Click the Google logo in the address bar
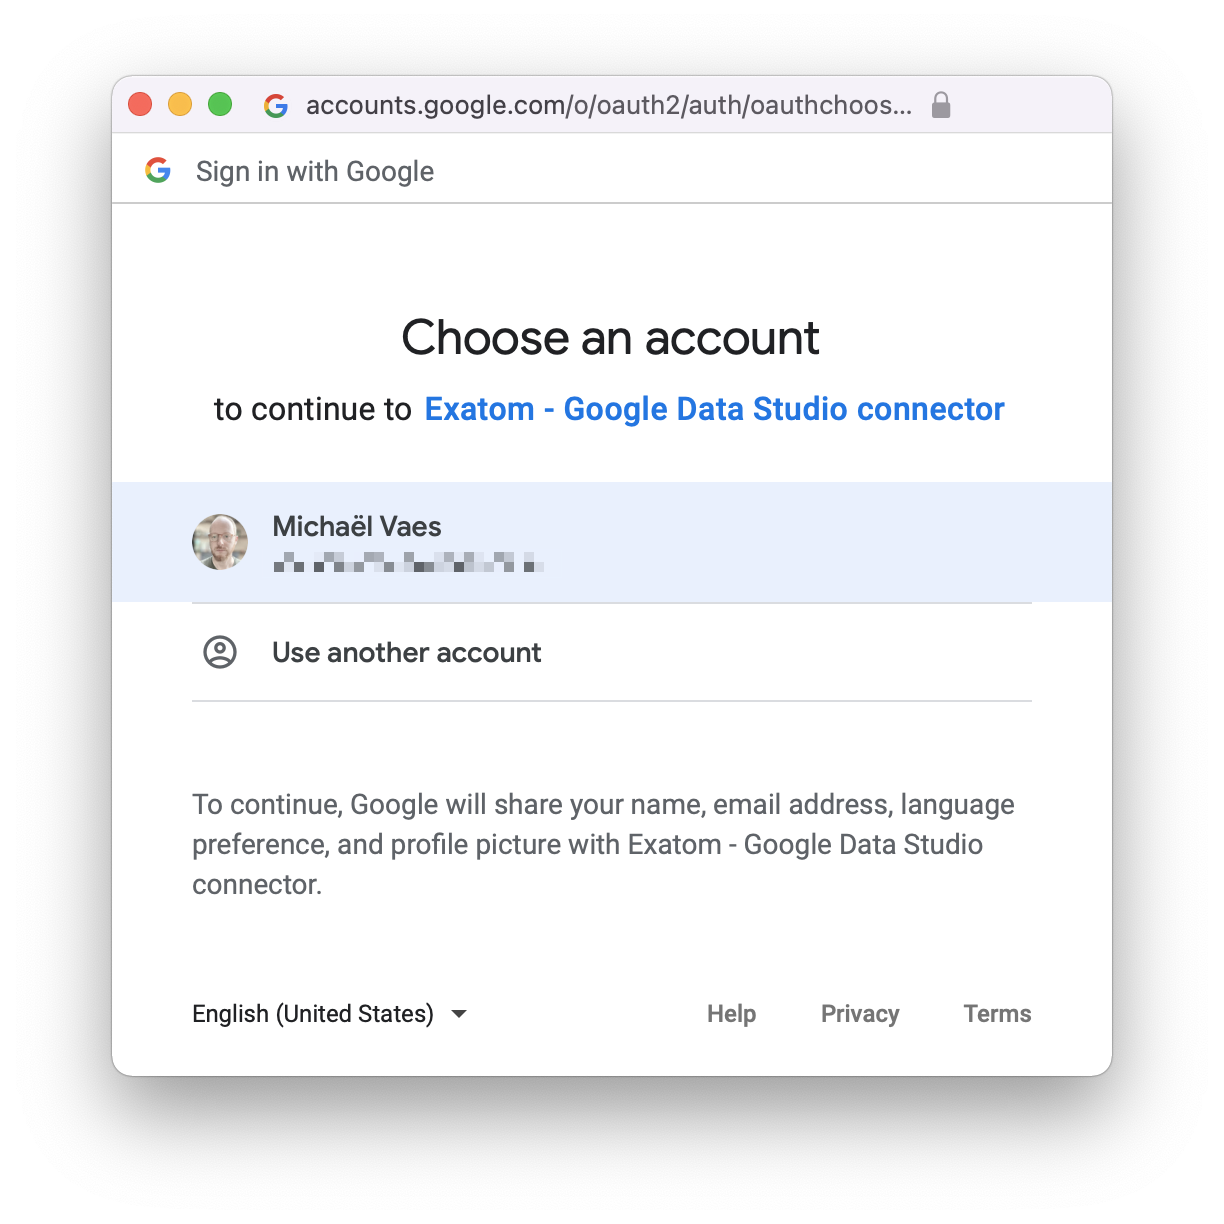Screen dimensions: 1224x1224 tap(276, 105)
